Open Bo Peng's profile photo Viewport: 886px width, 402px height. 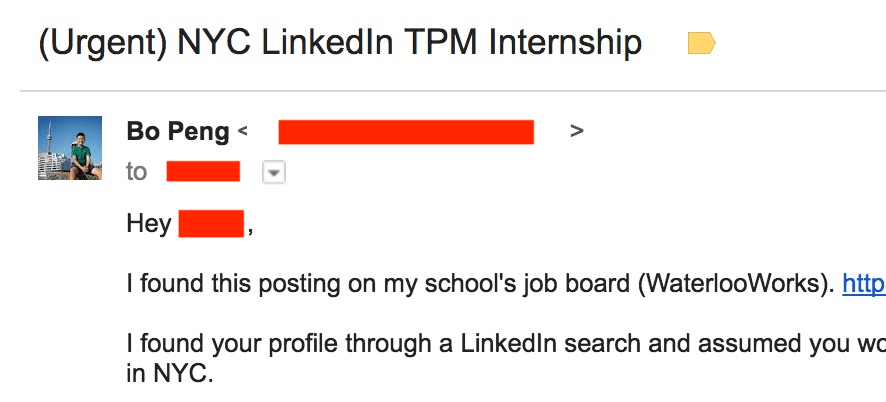[x=70, y=148]
